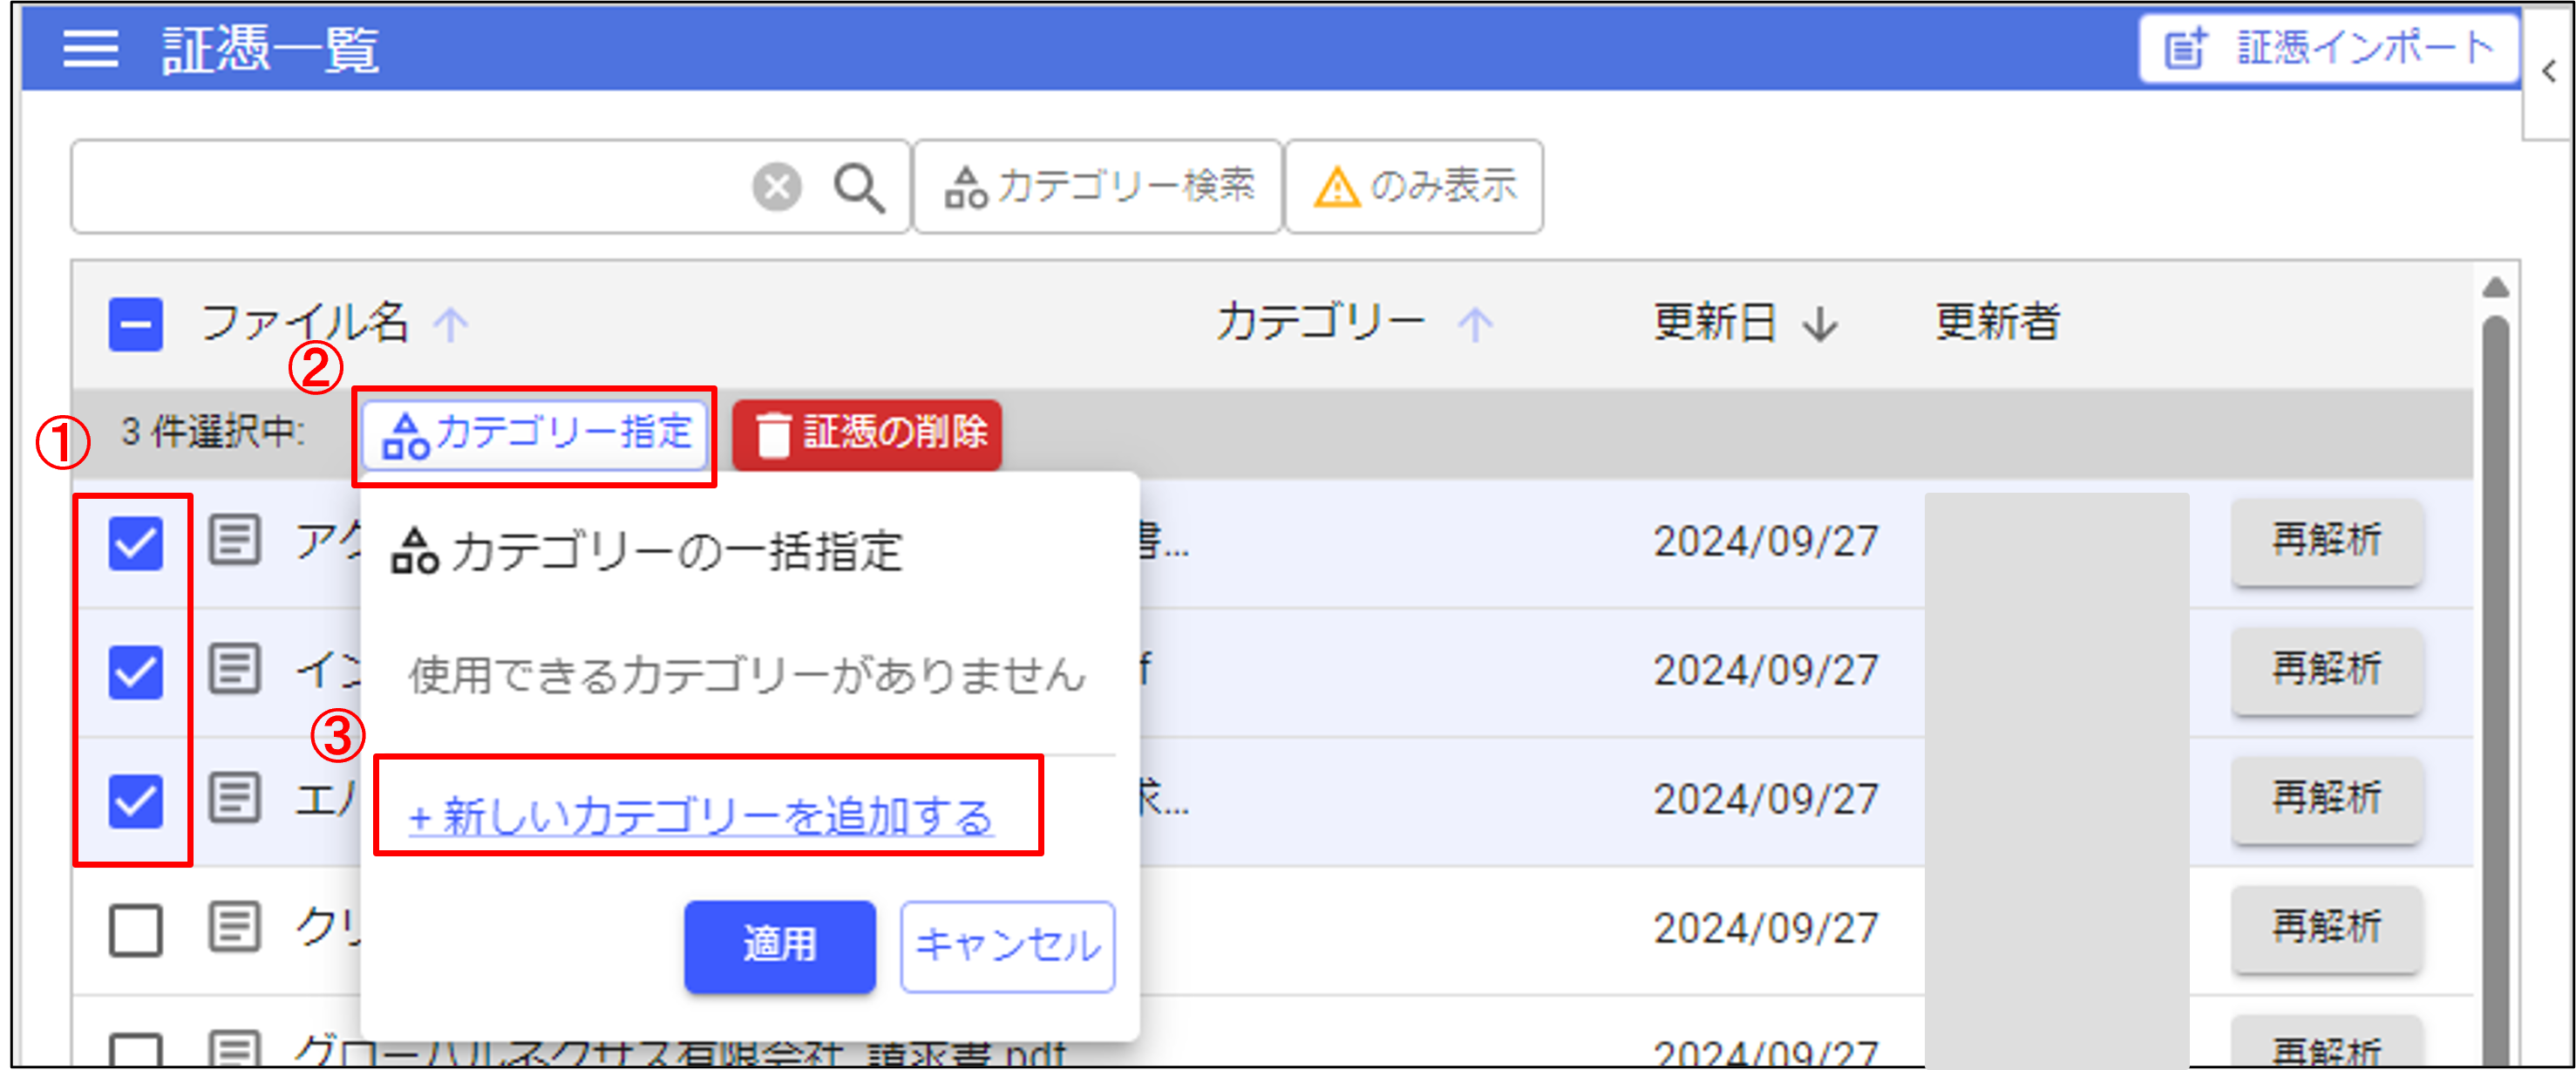Open the hamburger navigation menu
Image resolution: width=2576 pixels, height=1070 pixels.
point(90,48)
